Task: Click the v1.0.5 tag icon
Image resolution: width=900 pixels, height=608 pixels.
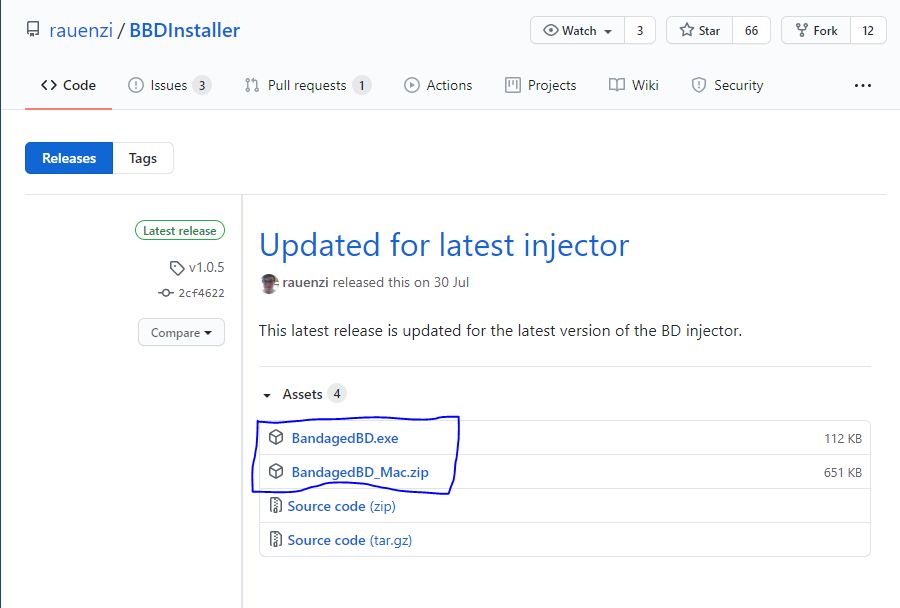Action: [178, 268]
